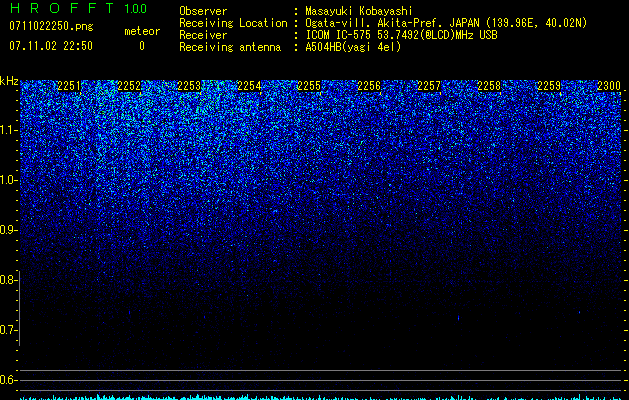This screenshot has height=400, width=629.
Task: Click the 'Receiving Location' label
Action: coord(233,23)
